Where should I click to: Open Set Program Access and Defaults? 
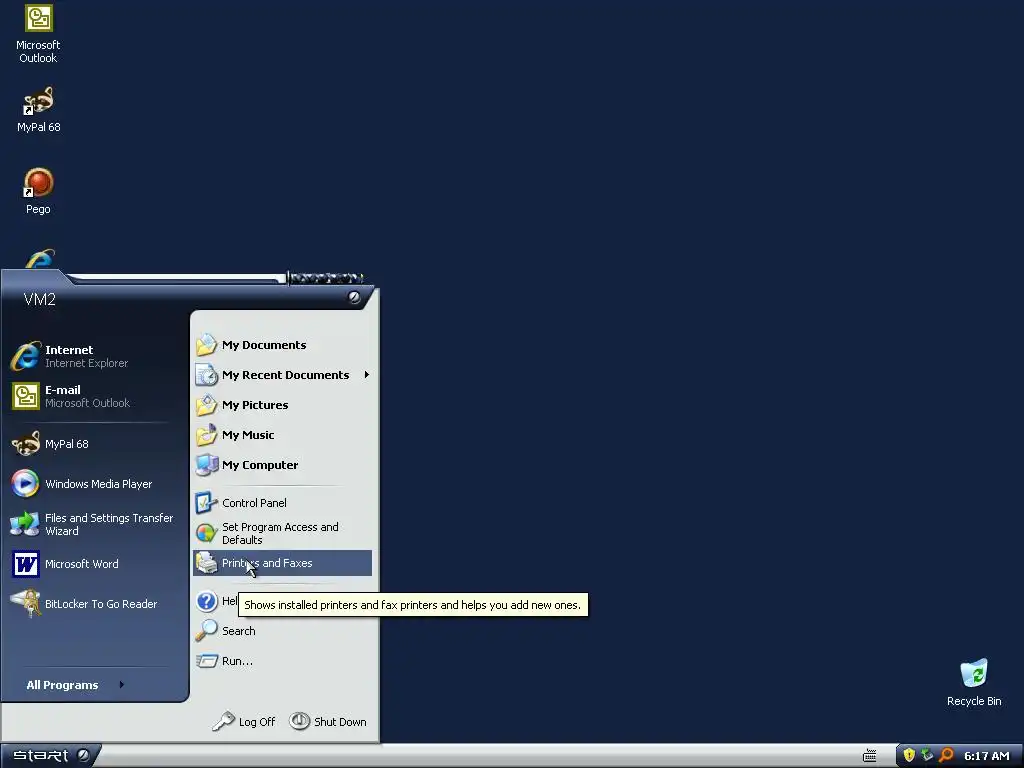click(282, 533)
